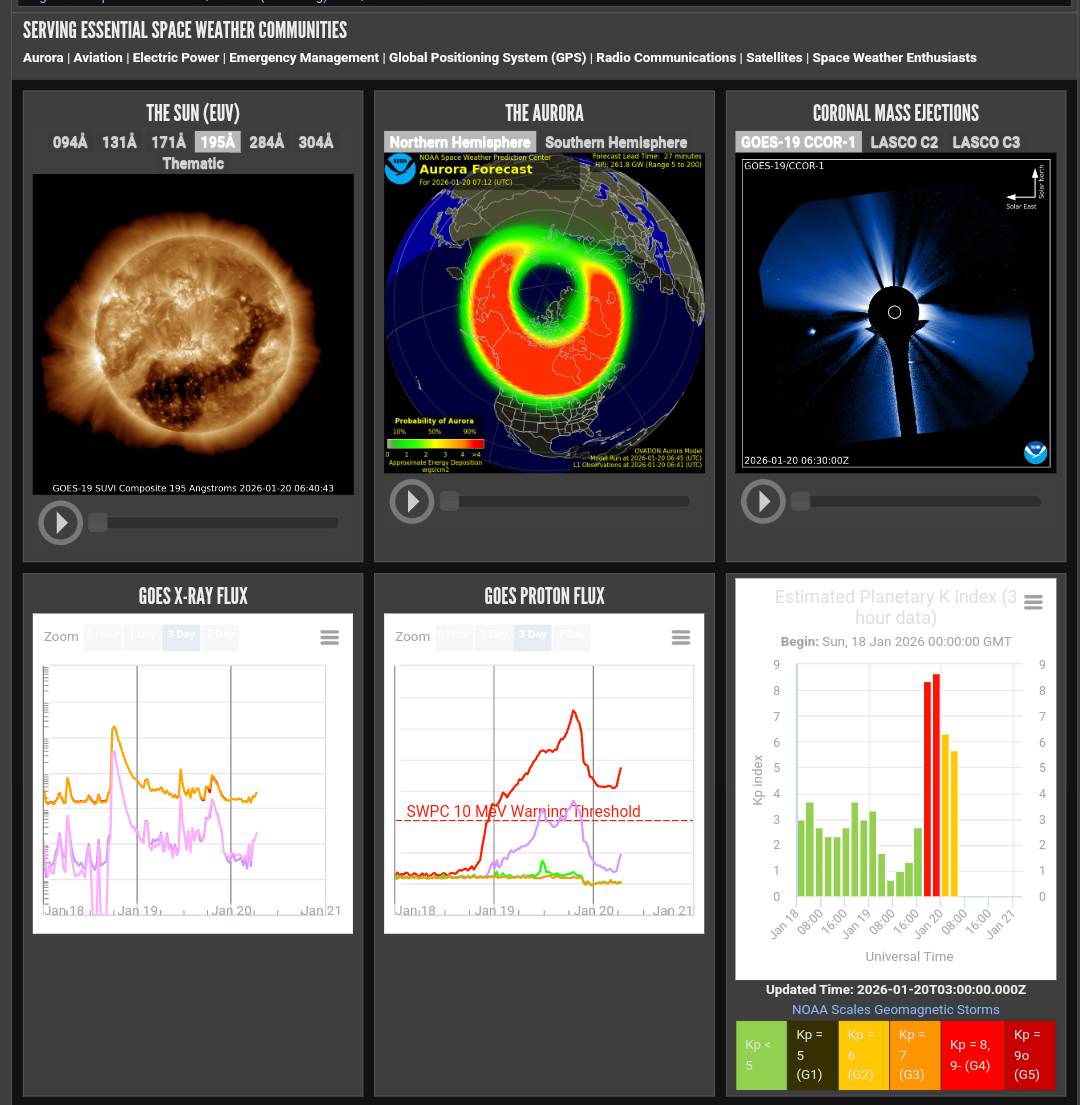Set X-Ray Flux zoom to 7 Day
The width and height of the screenshot is (1080, 1105).
click(221, 636)
